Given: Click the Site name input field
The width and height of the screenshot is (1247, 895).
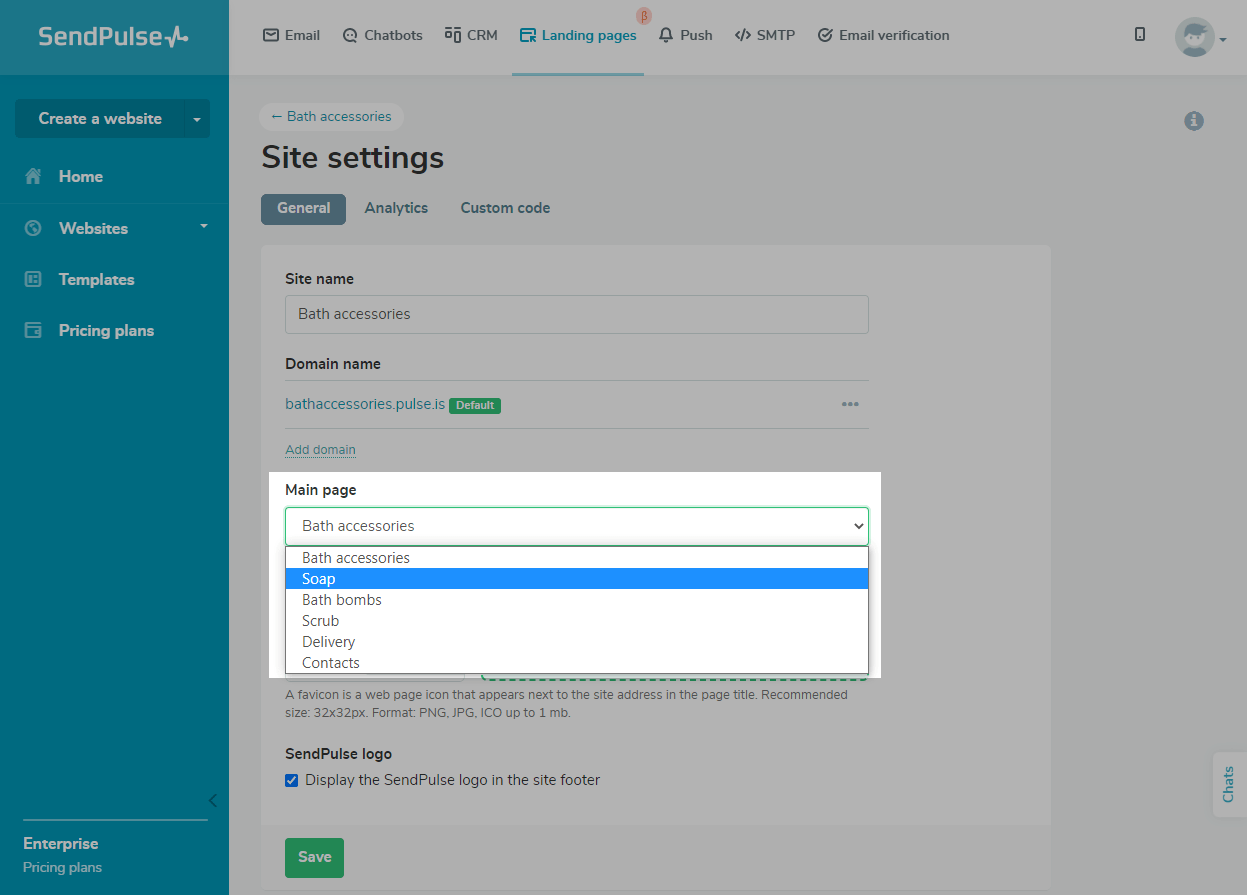Looking at the screenshot, I should pos(577,314).
